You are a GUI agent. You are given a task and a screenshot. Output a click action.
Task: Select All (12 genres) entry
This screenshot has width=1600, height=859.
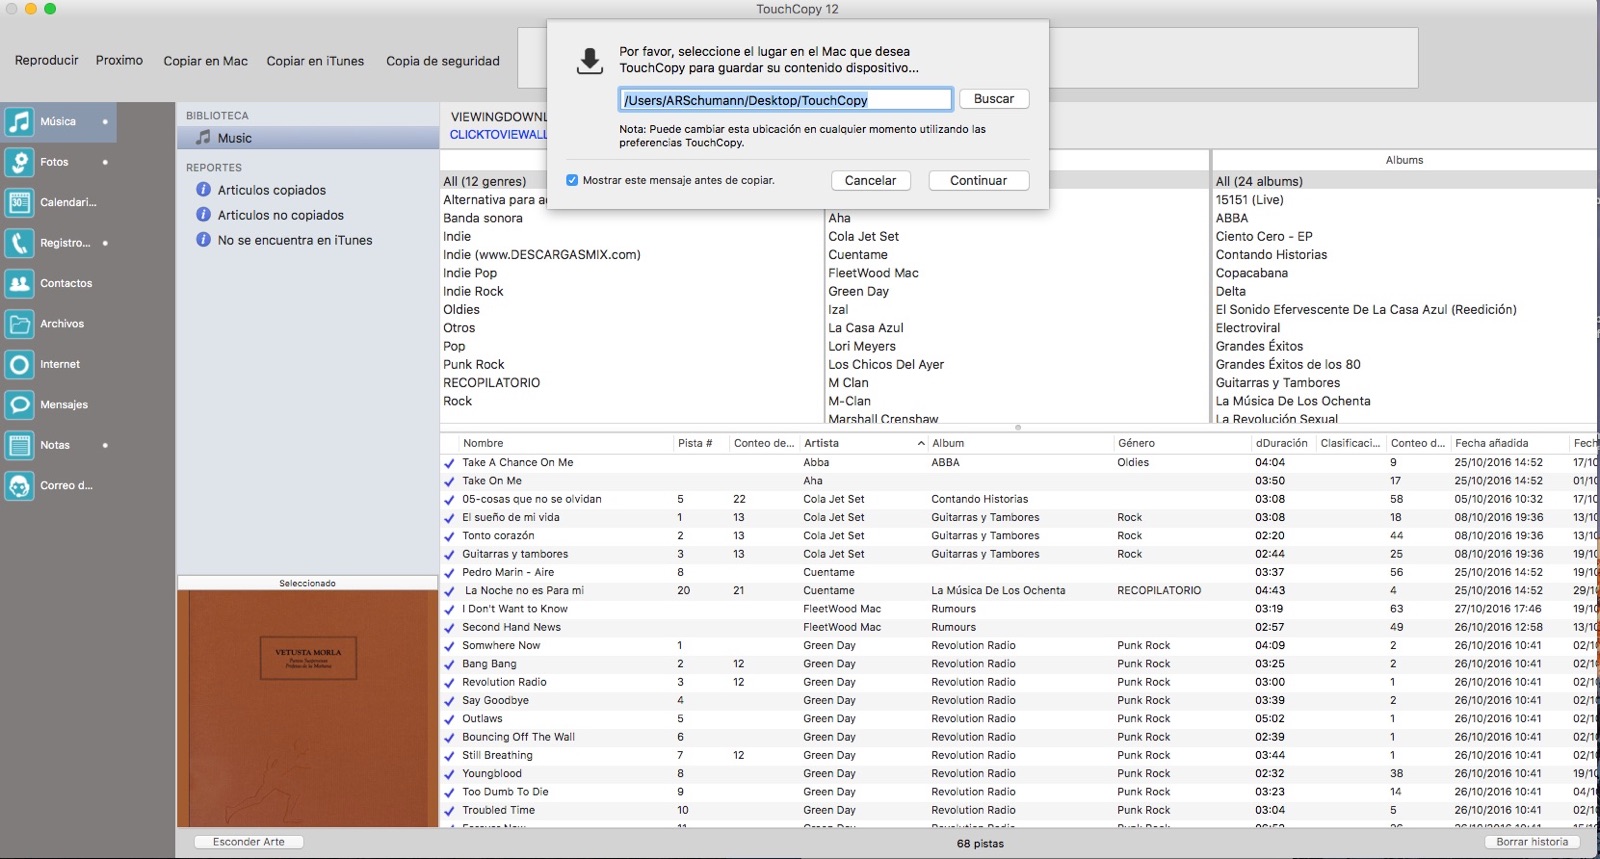click(485, 182)
